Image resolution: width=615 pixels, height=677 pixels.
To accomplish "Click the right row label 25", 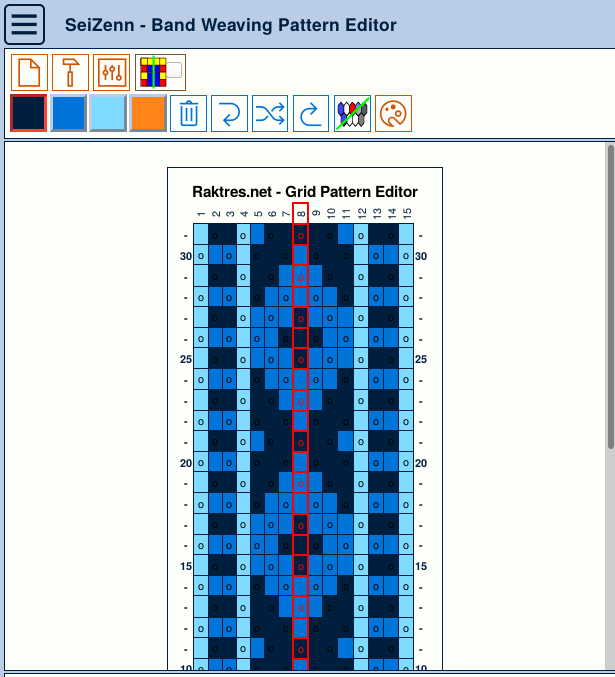I will pos(421,359).
